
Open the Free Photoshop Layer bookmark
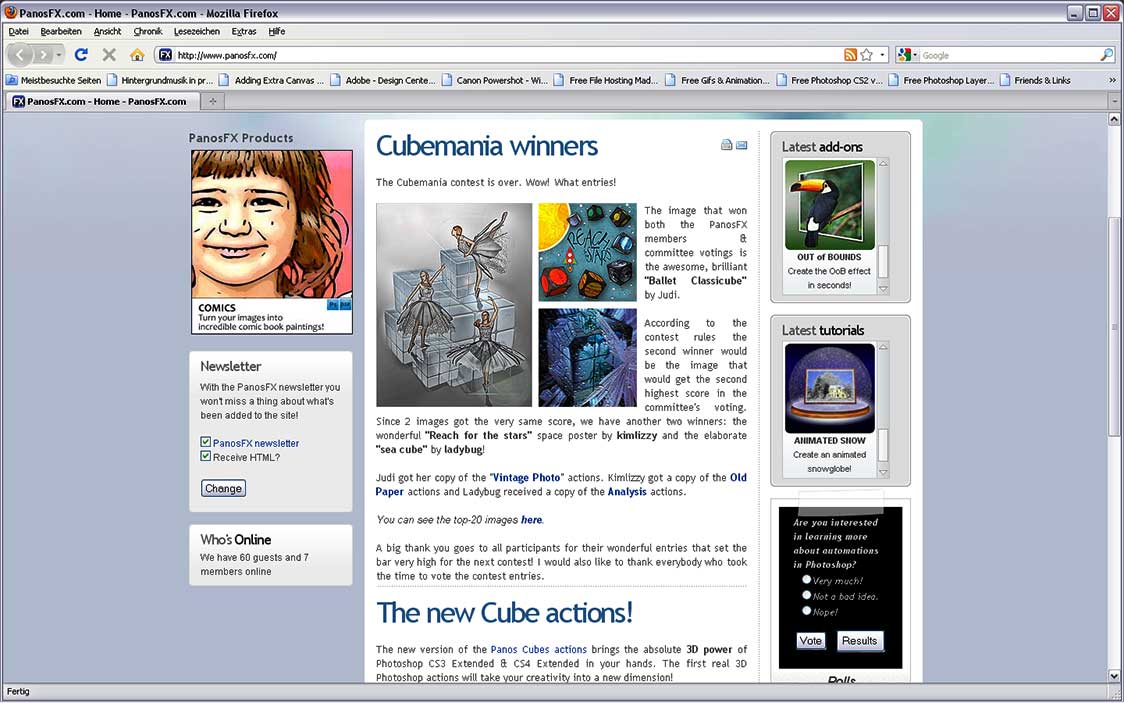coord(940,80)
